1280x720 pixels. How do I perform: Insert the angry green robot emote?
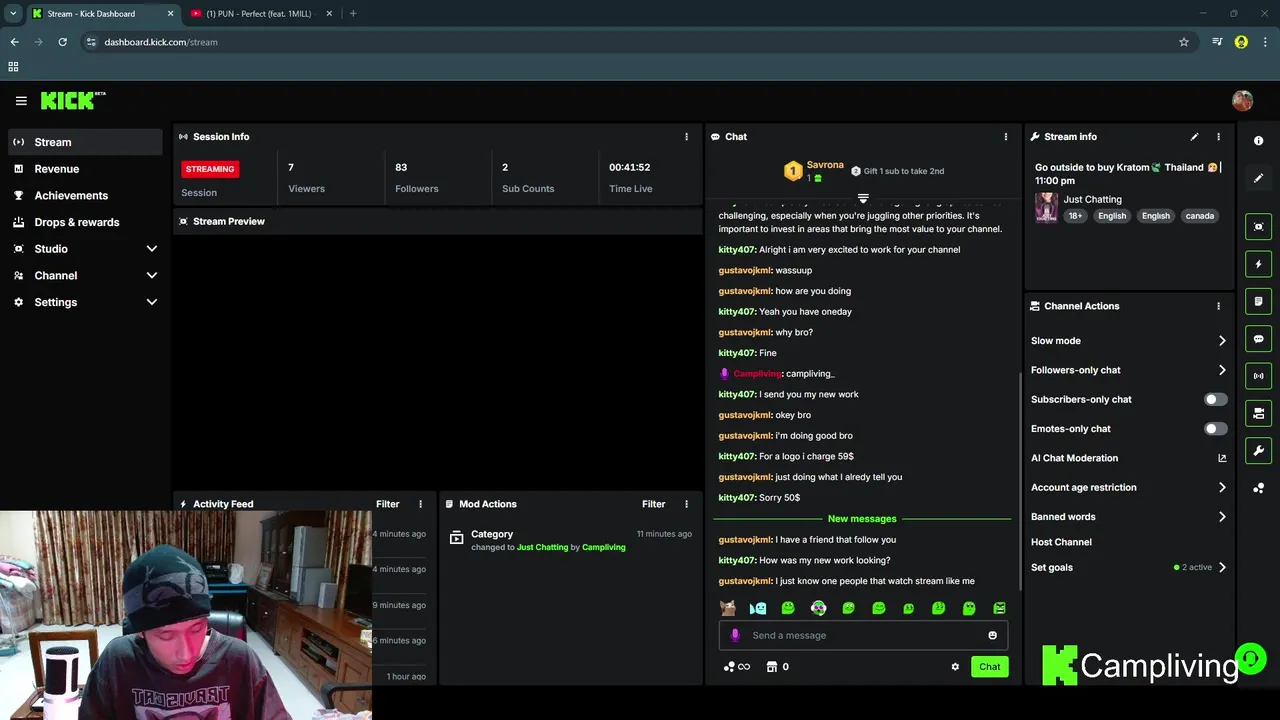(999, 608)
